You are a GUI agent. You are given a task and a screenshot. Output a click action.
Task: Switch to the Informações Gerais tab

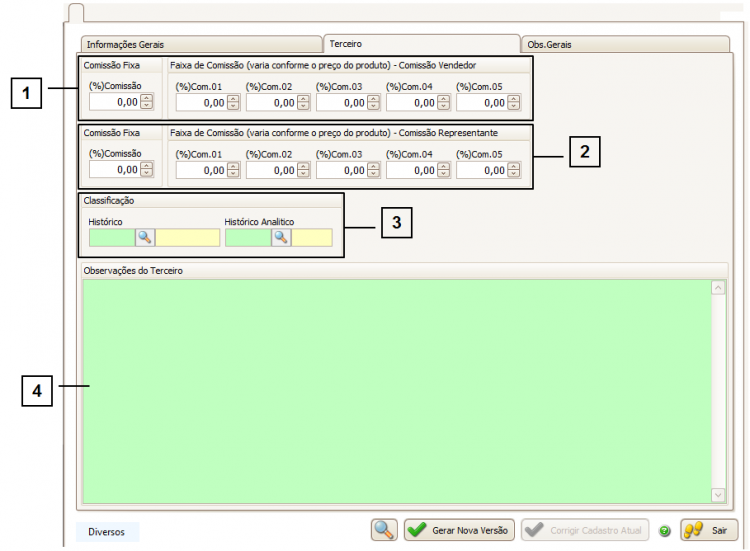(x=200, y=45)
